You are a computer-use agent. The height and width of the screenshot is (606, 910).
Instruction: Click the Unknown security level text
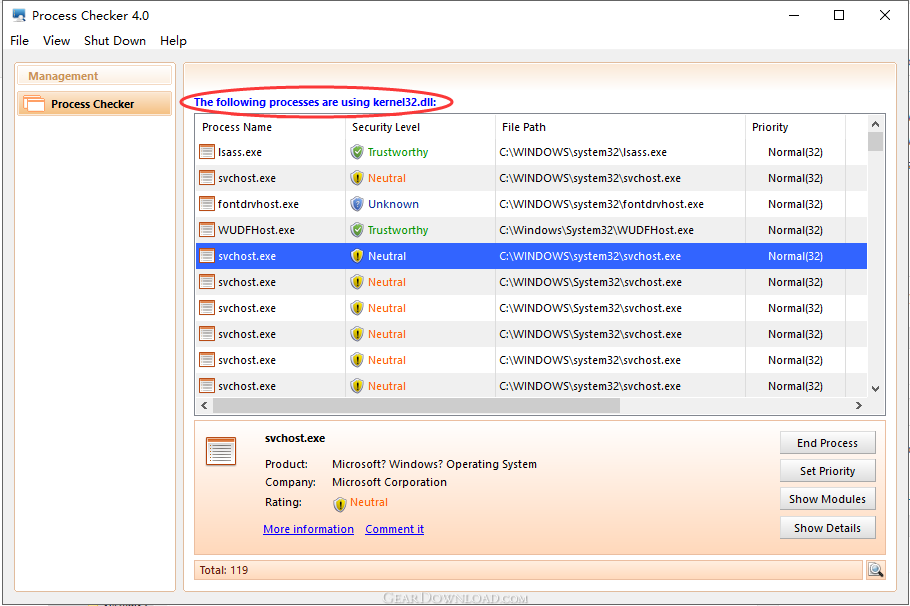(393, 204)
